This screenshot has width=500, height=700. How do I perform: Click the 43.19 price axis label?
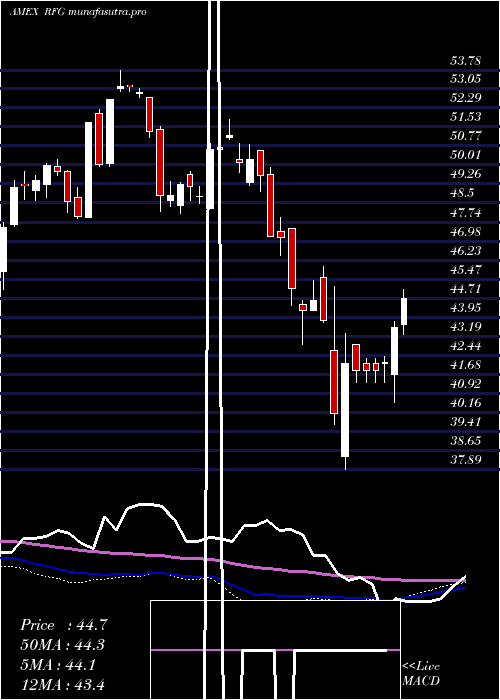point(465,327)
